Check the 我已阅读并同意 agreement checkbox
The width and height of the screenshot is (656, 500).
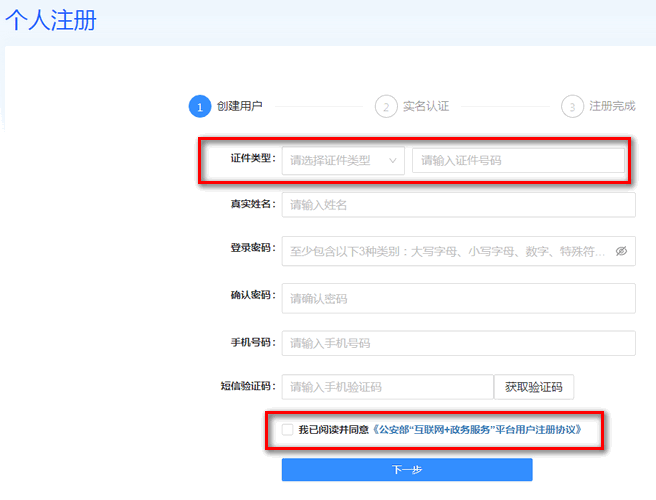[x=287, y=429]
